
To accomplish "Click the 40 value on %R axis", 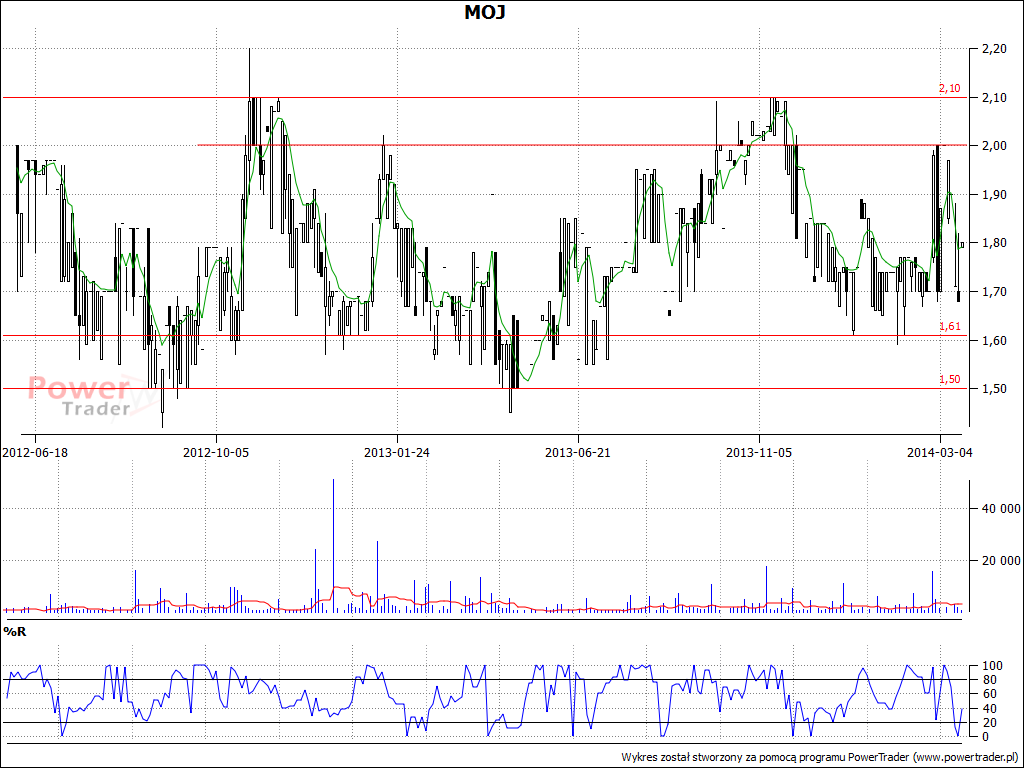I will (x=987, y=709).
